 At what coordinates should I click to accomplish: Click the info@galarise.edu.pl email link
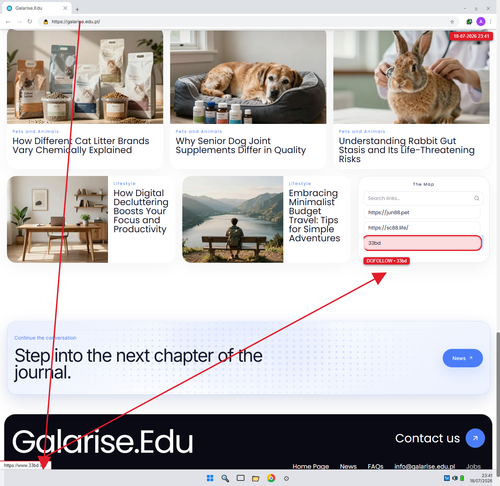(425, 466)
